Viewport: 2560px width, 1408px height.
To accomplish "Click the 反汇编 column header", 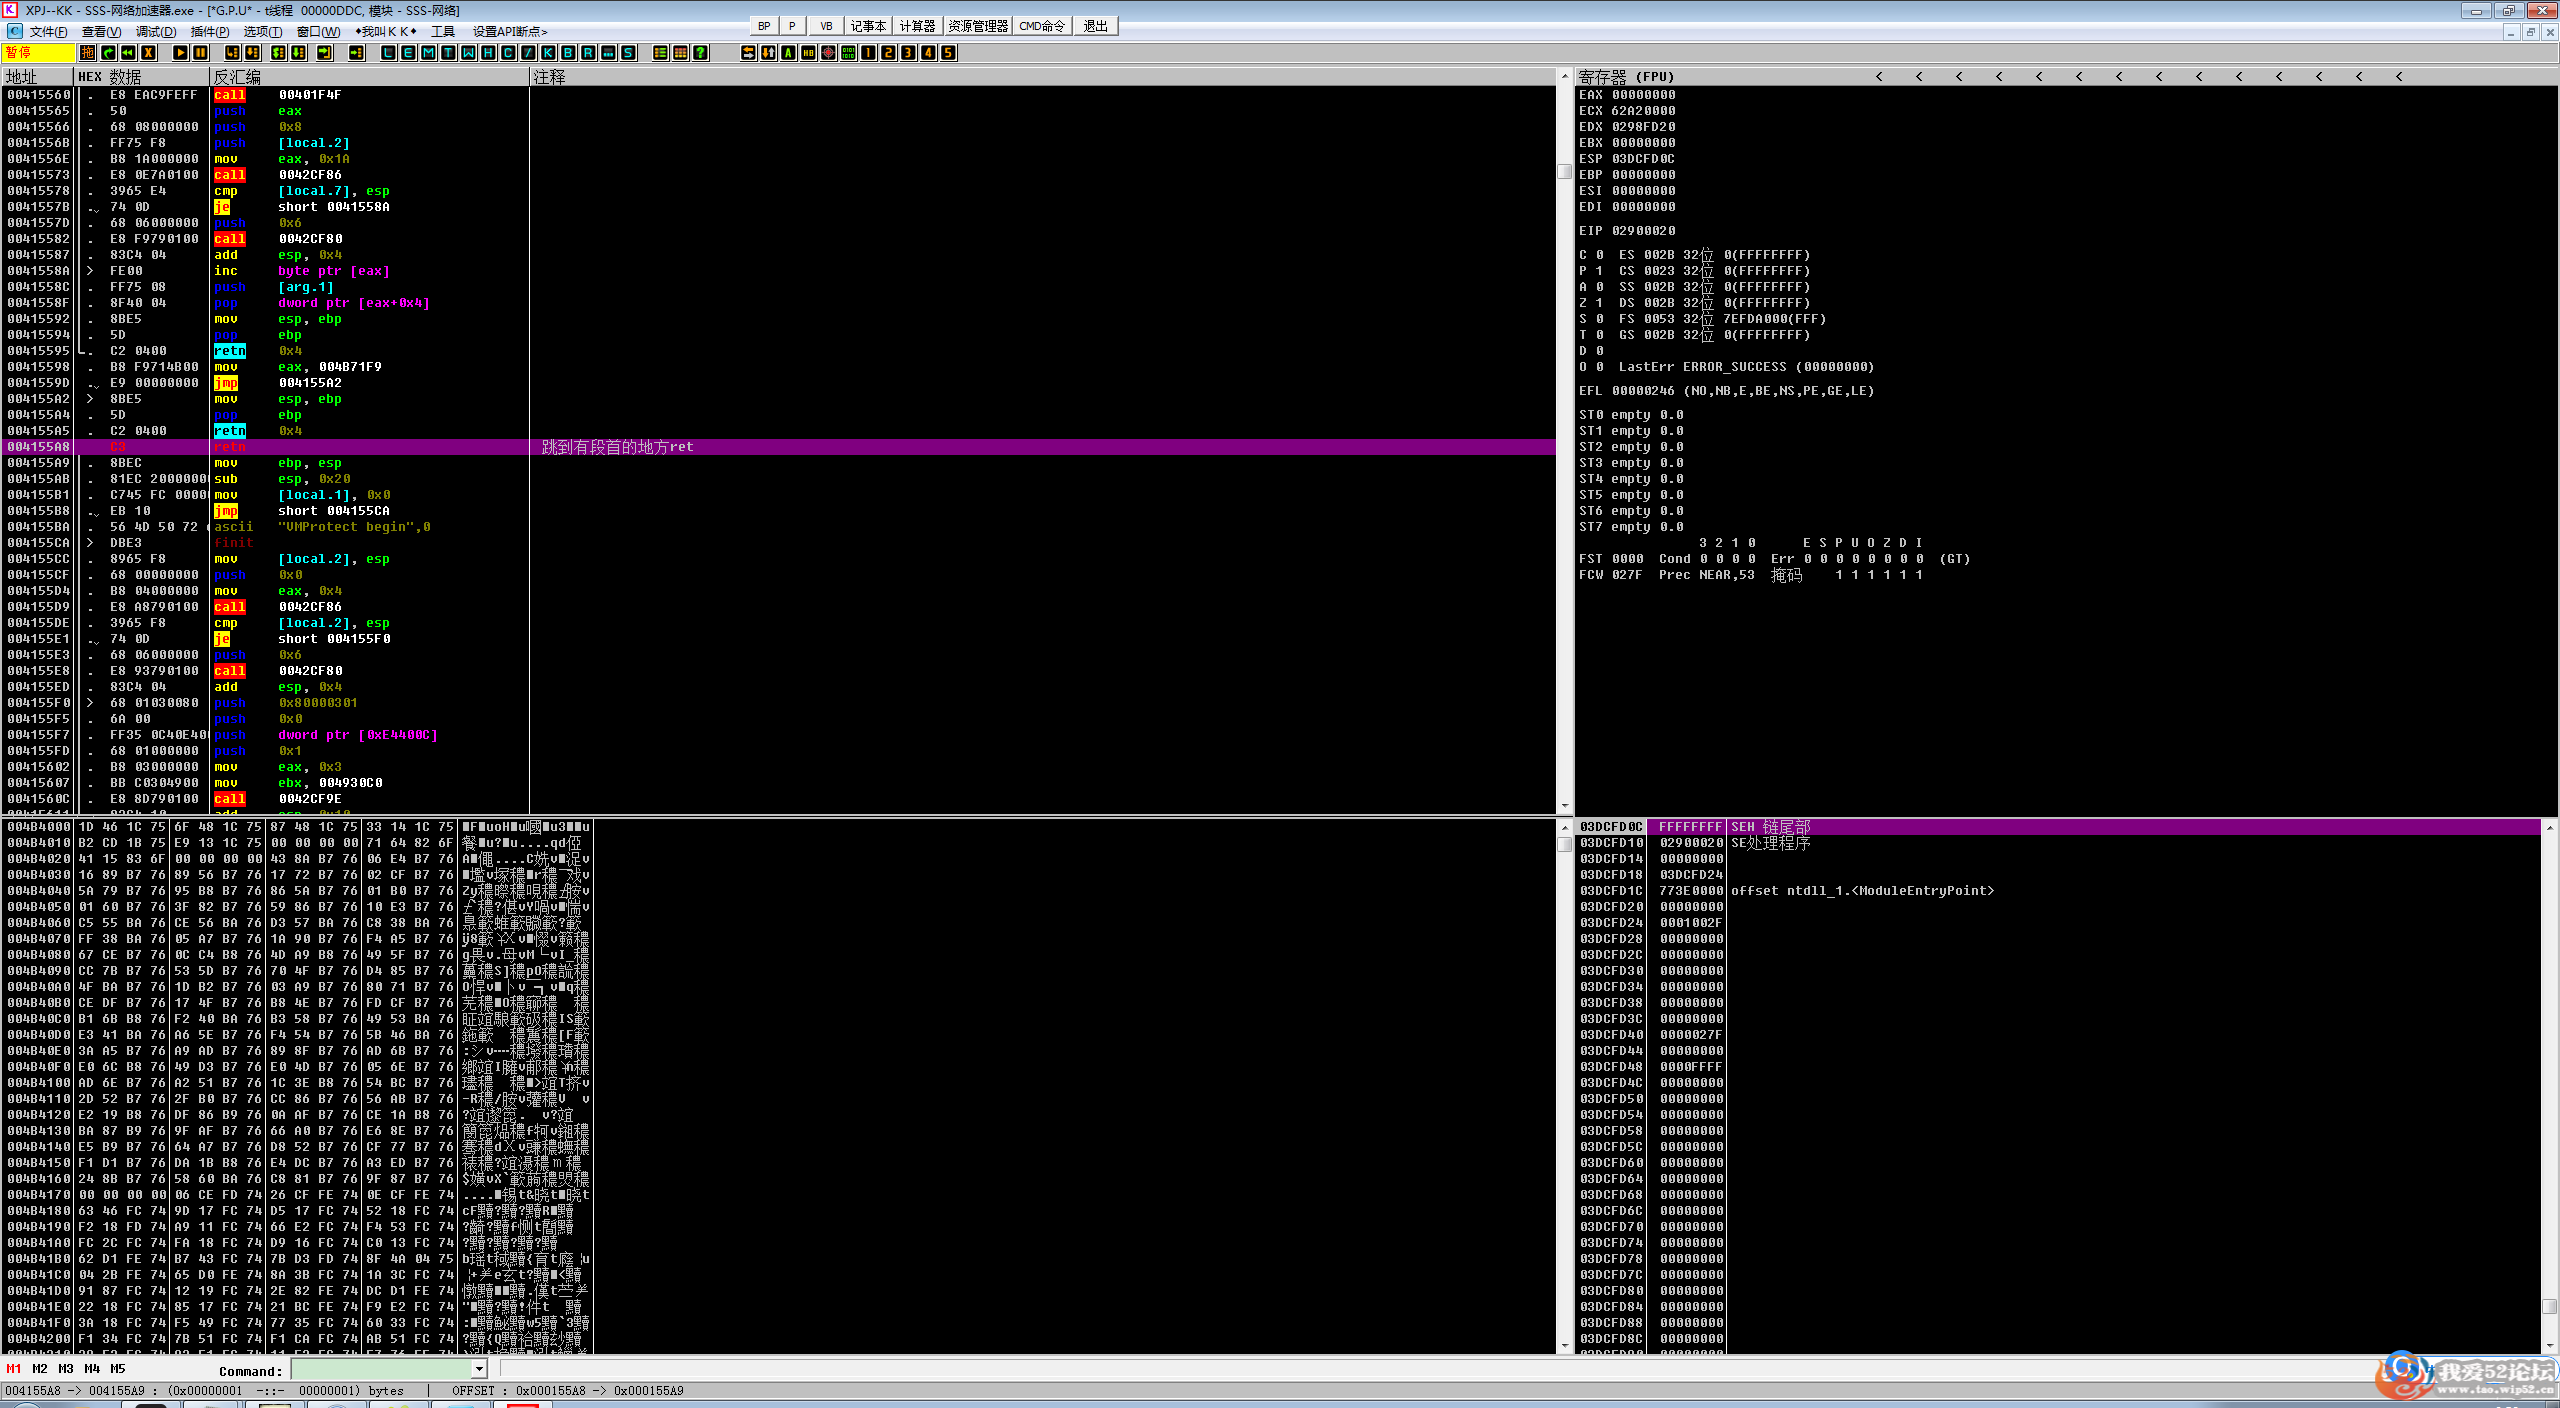I will [370, 77].
